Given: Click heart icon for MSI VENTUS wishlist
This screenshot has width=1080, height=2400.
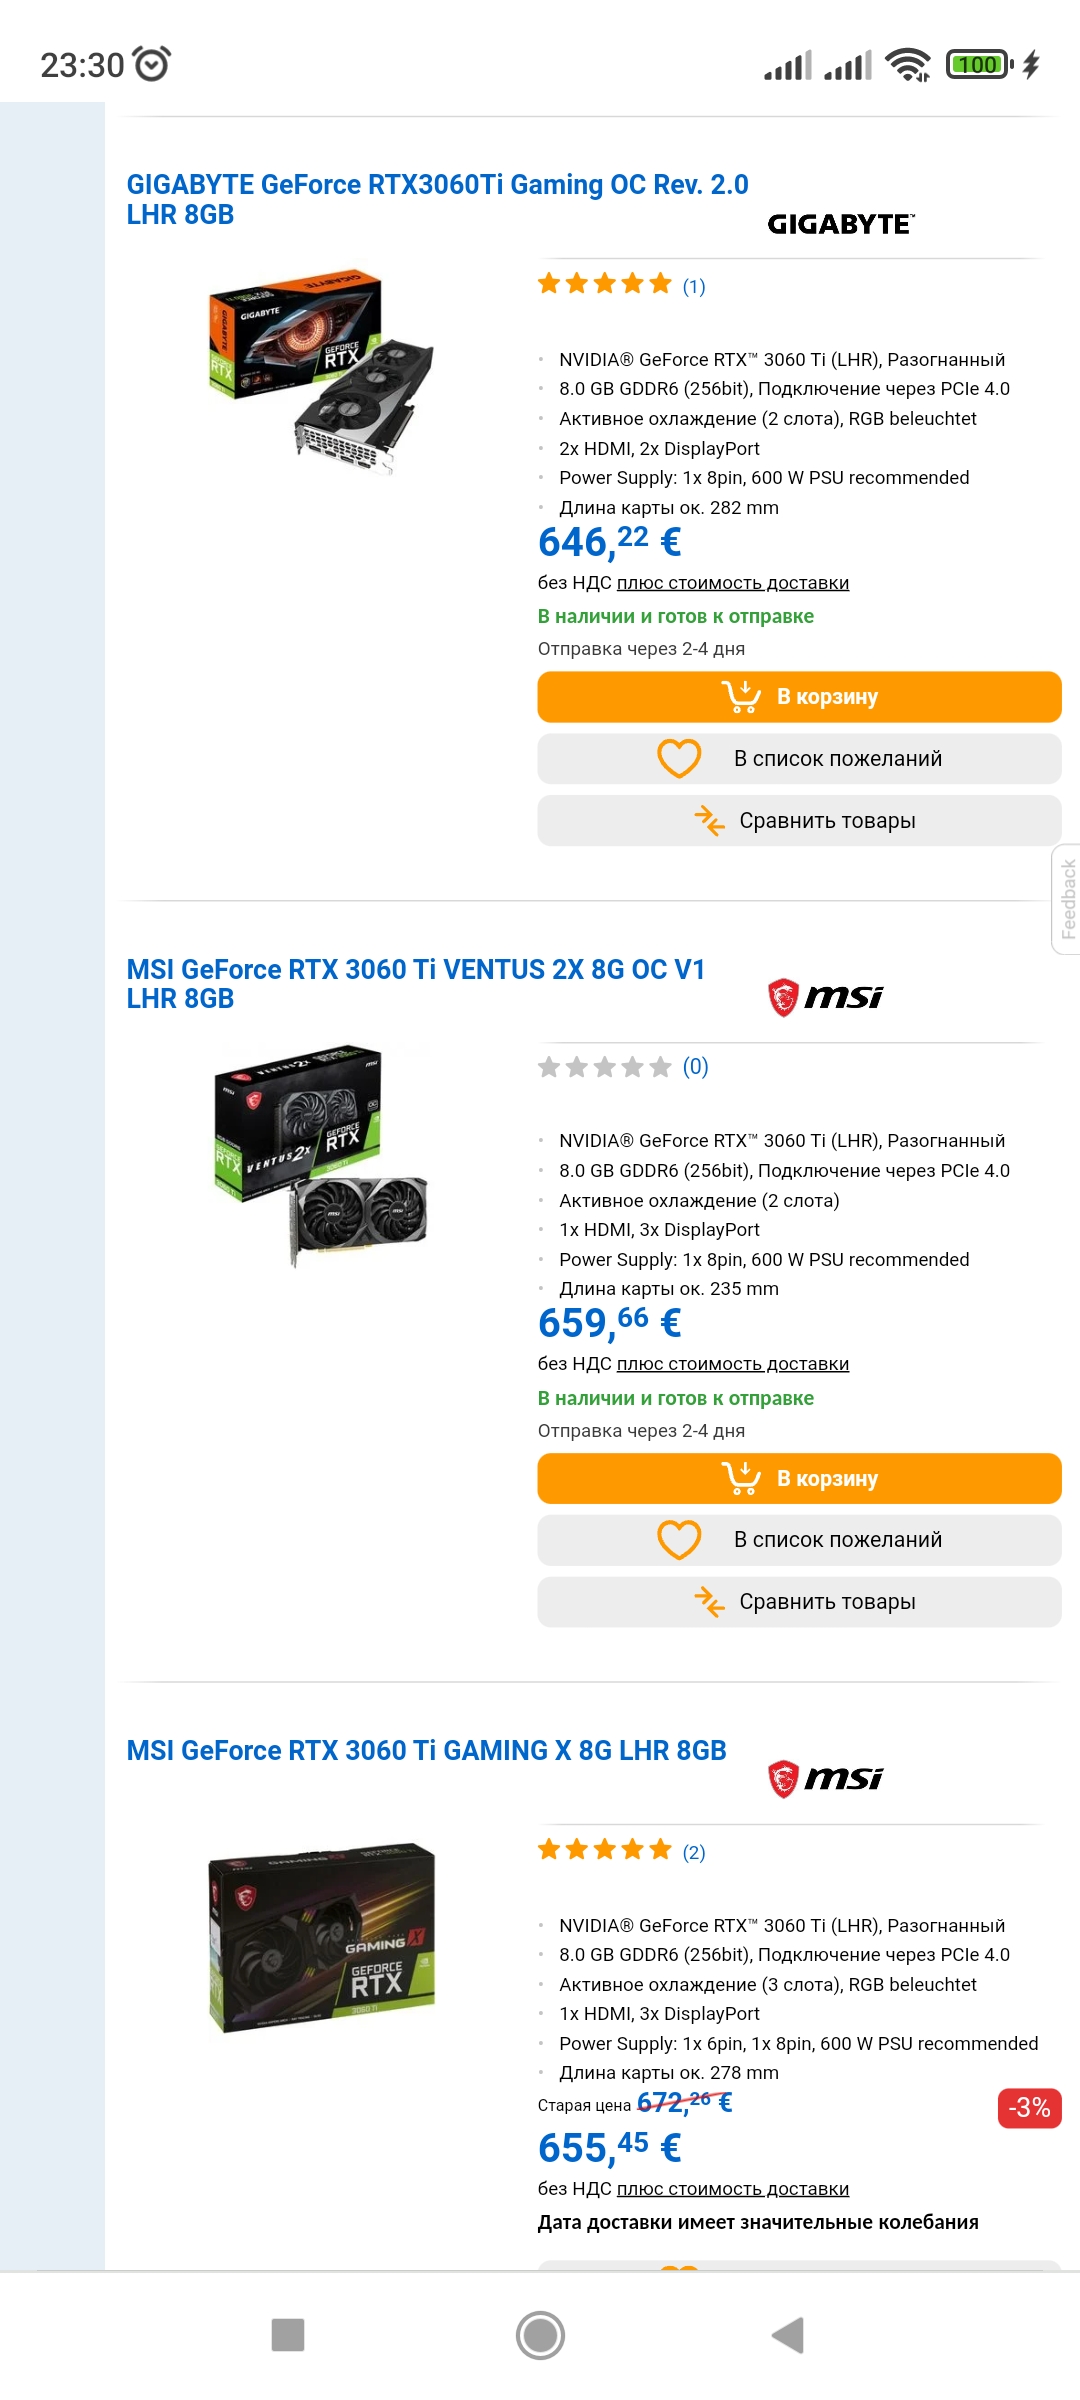Looking at the screenshot, I should point(679,1540).
